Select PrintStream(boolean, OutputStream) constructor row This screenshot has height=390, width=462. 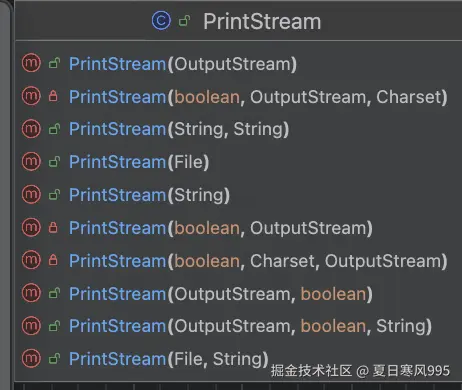tap(238, 228)
